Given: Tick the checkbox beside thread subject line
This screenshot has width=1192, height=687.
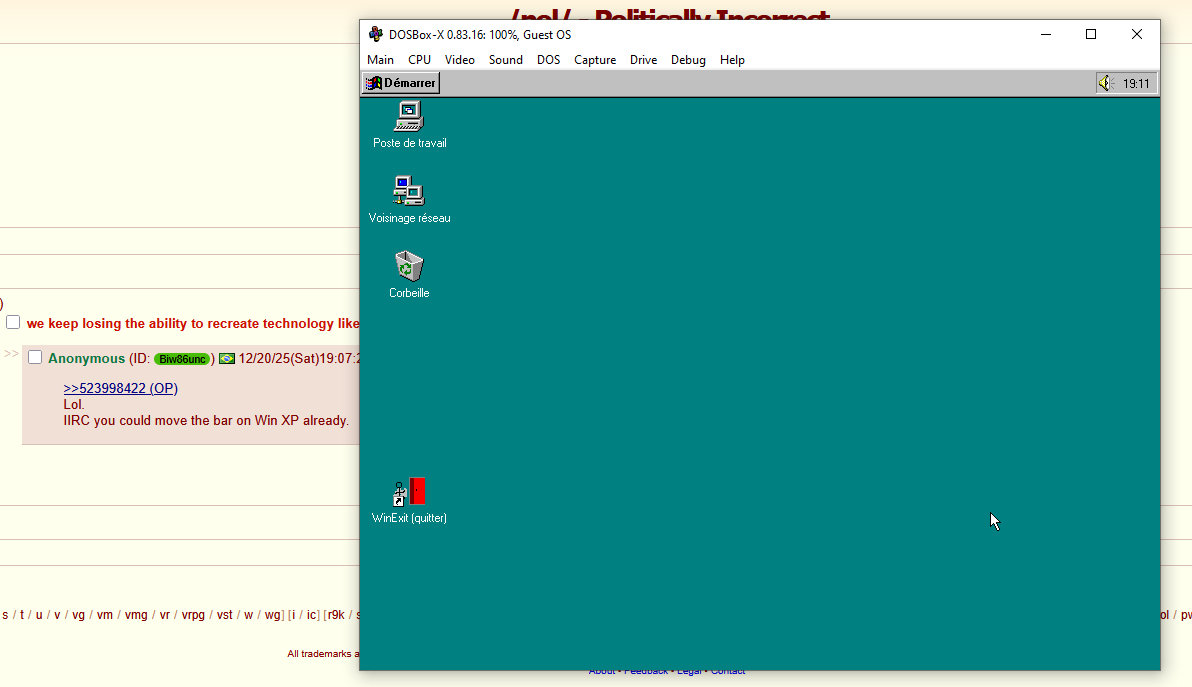Looking at the screenshot, I should [13, 322].
